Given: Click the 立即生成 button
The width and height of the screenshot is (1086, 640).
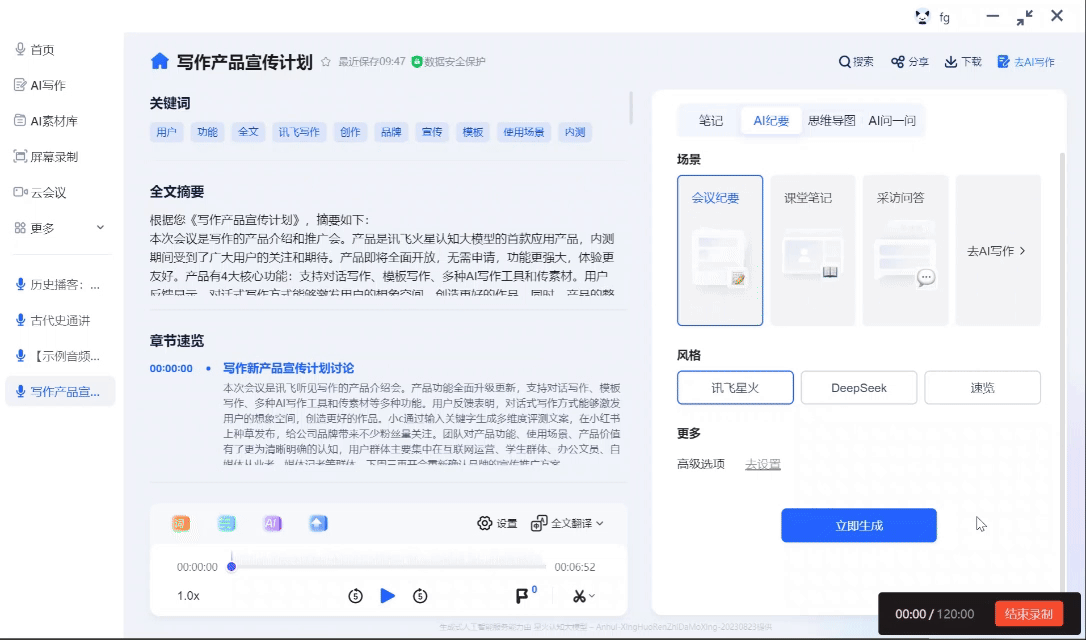Looking at the screenshot, I should 859,526.
